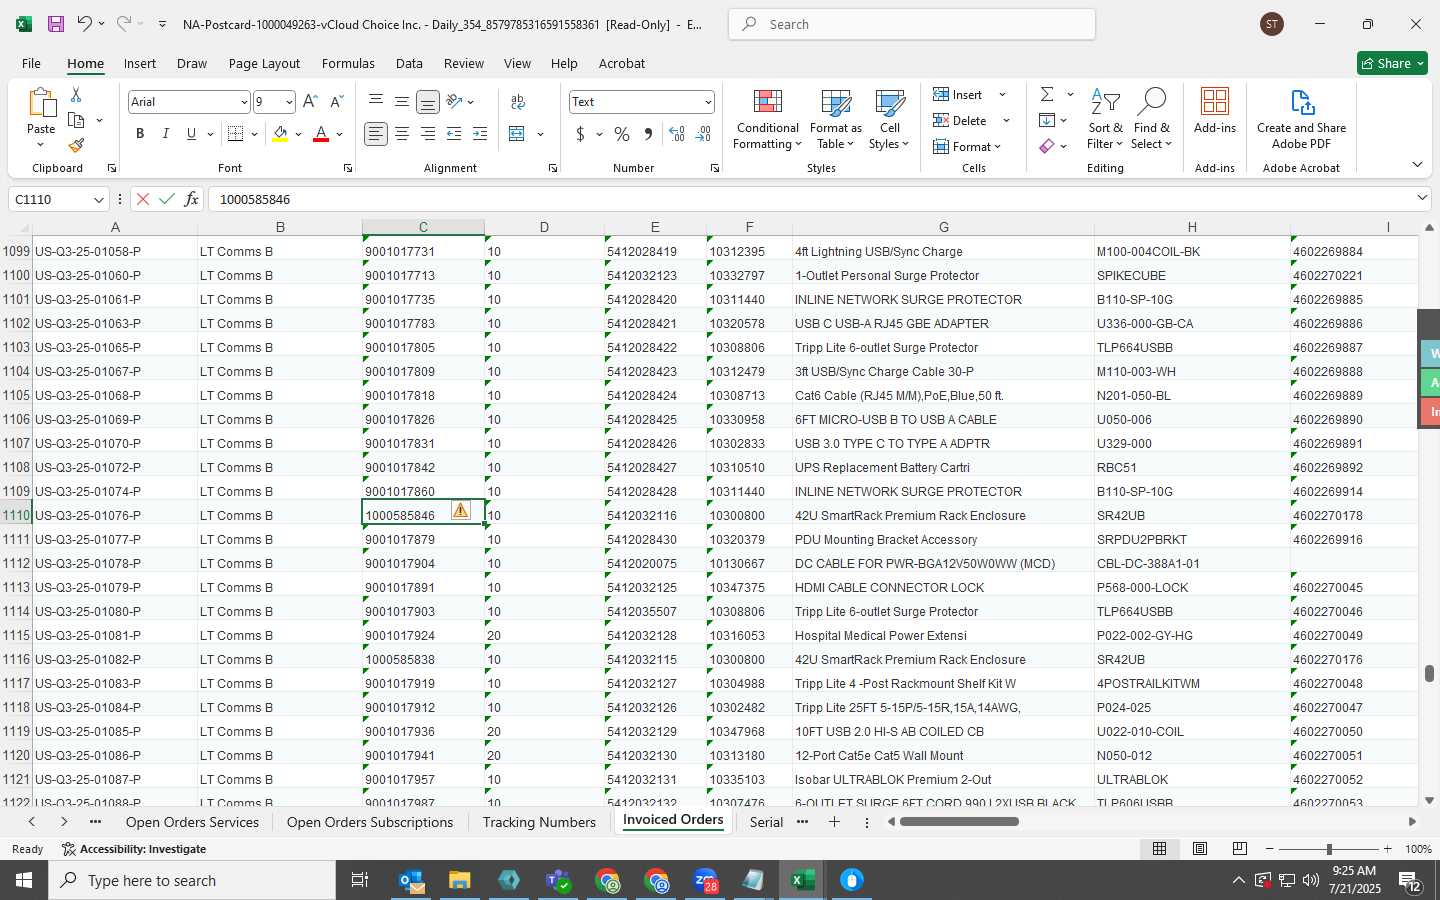Click the Percent Style icon

point(622,134)
